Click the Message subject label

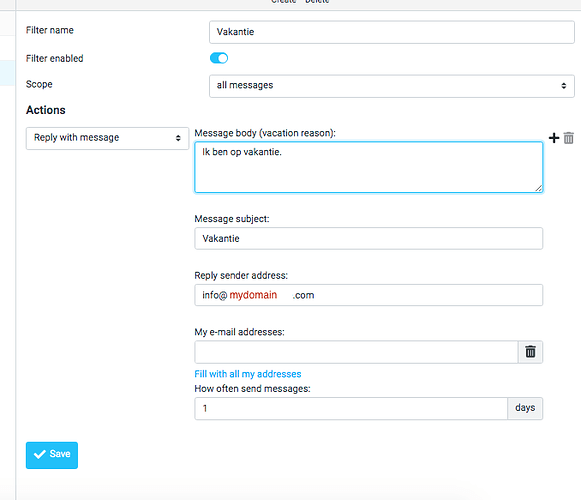click(232, 219)
